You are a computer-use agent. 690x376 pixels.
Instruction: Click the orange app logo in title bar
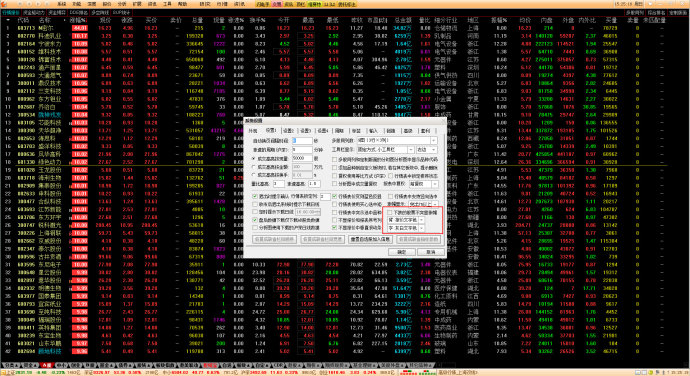tap(4, 4)
